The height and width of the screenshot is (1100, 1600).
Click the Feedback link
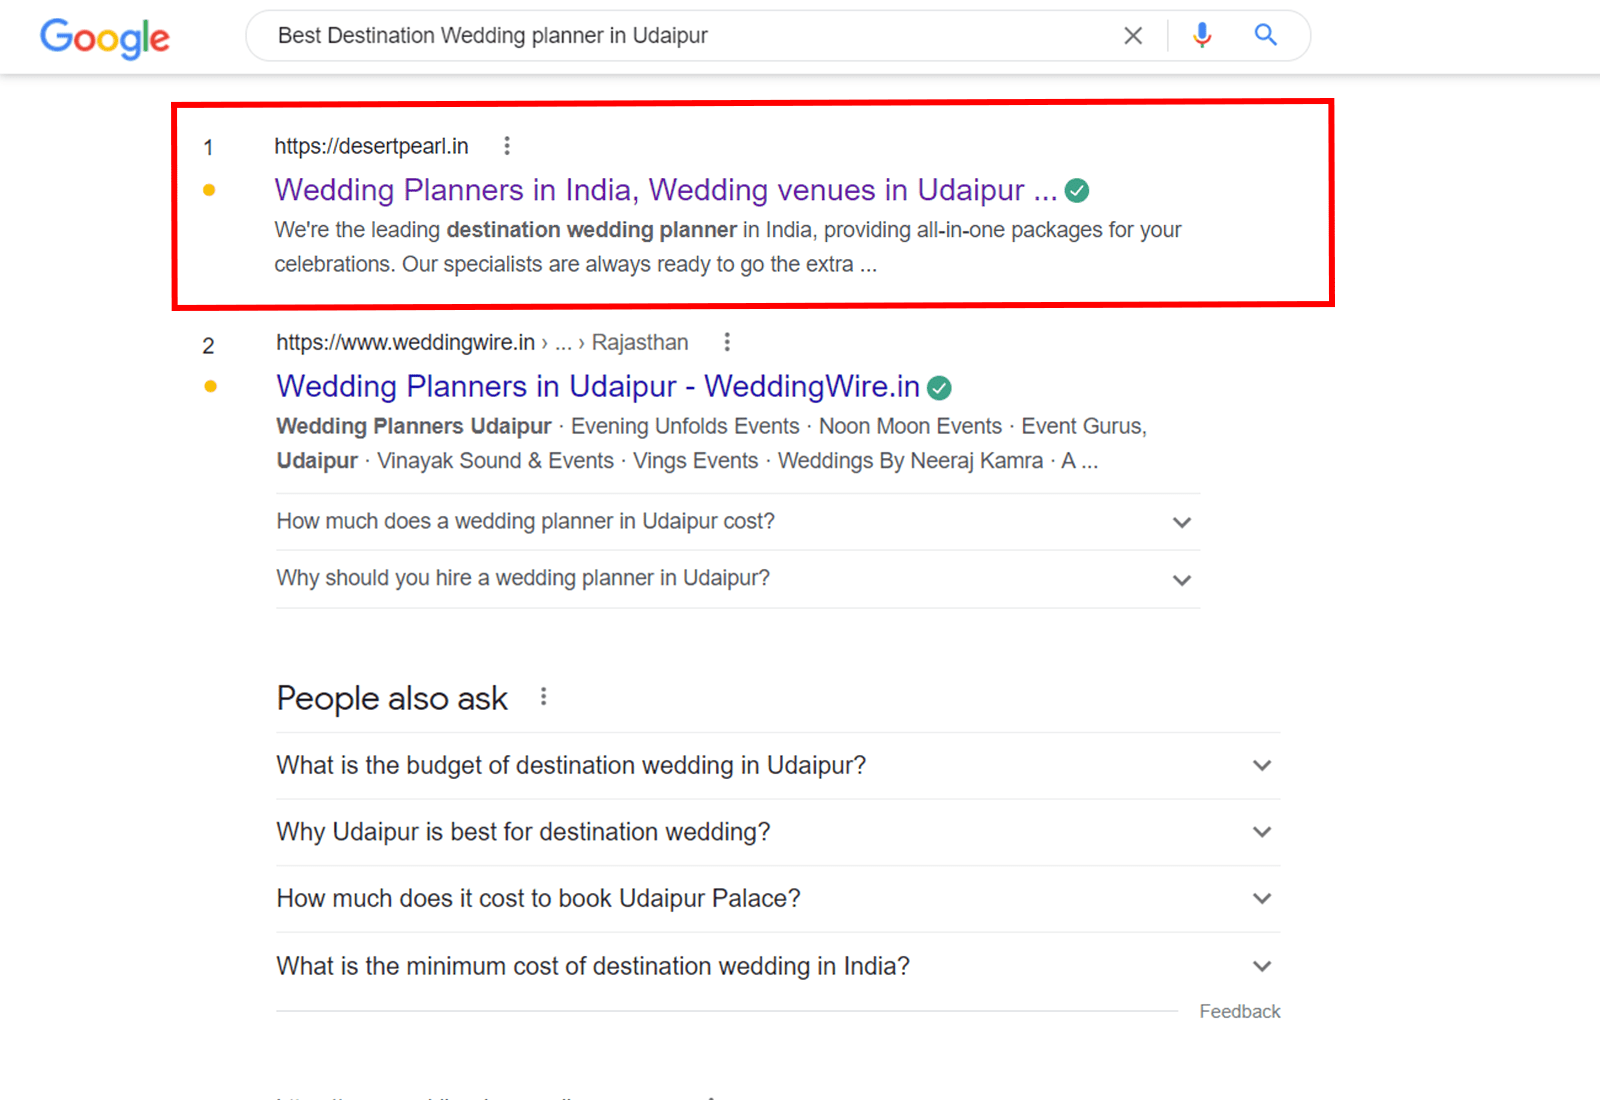1239,1012
